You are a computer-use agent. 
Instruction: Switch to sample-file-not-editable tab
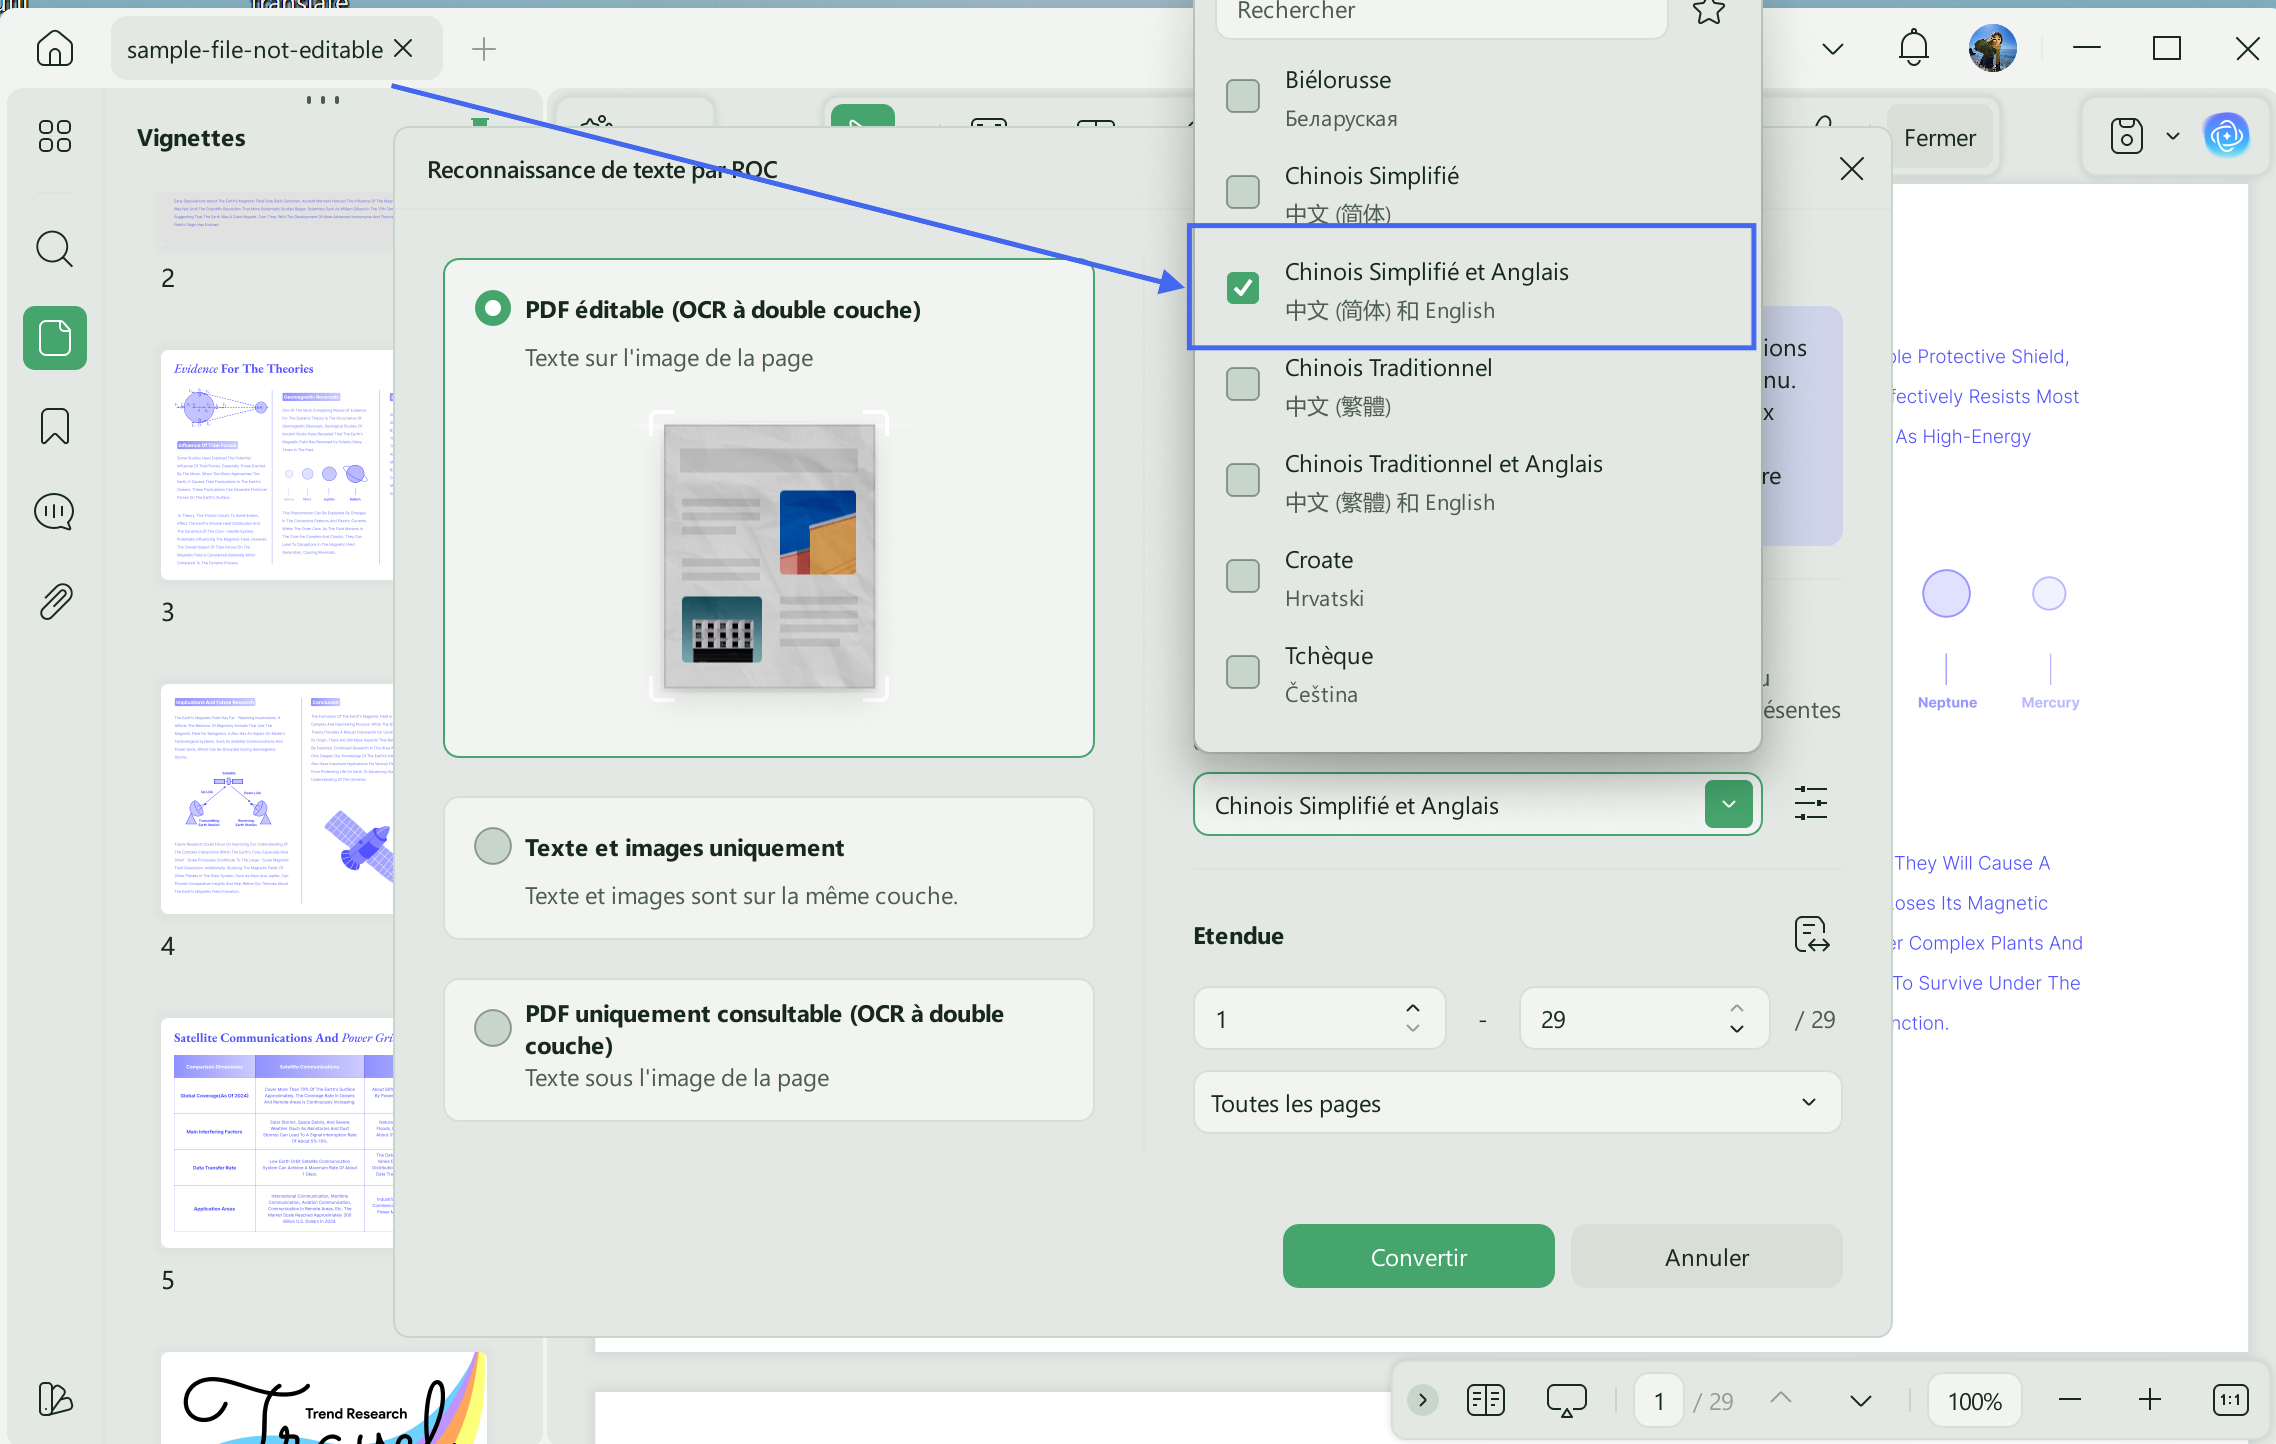[256, 49]
